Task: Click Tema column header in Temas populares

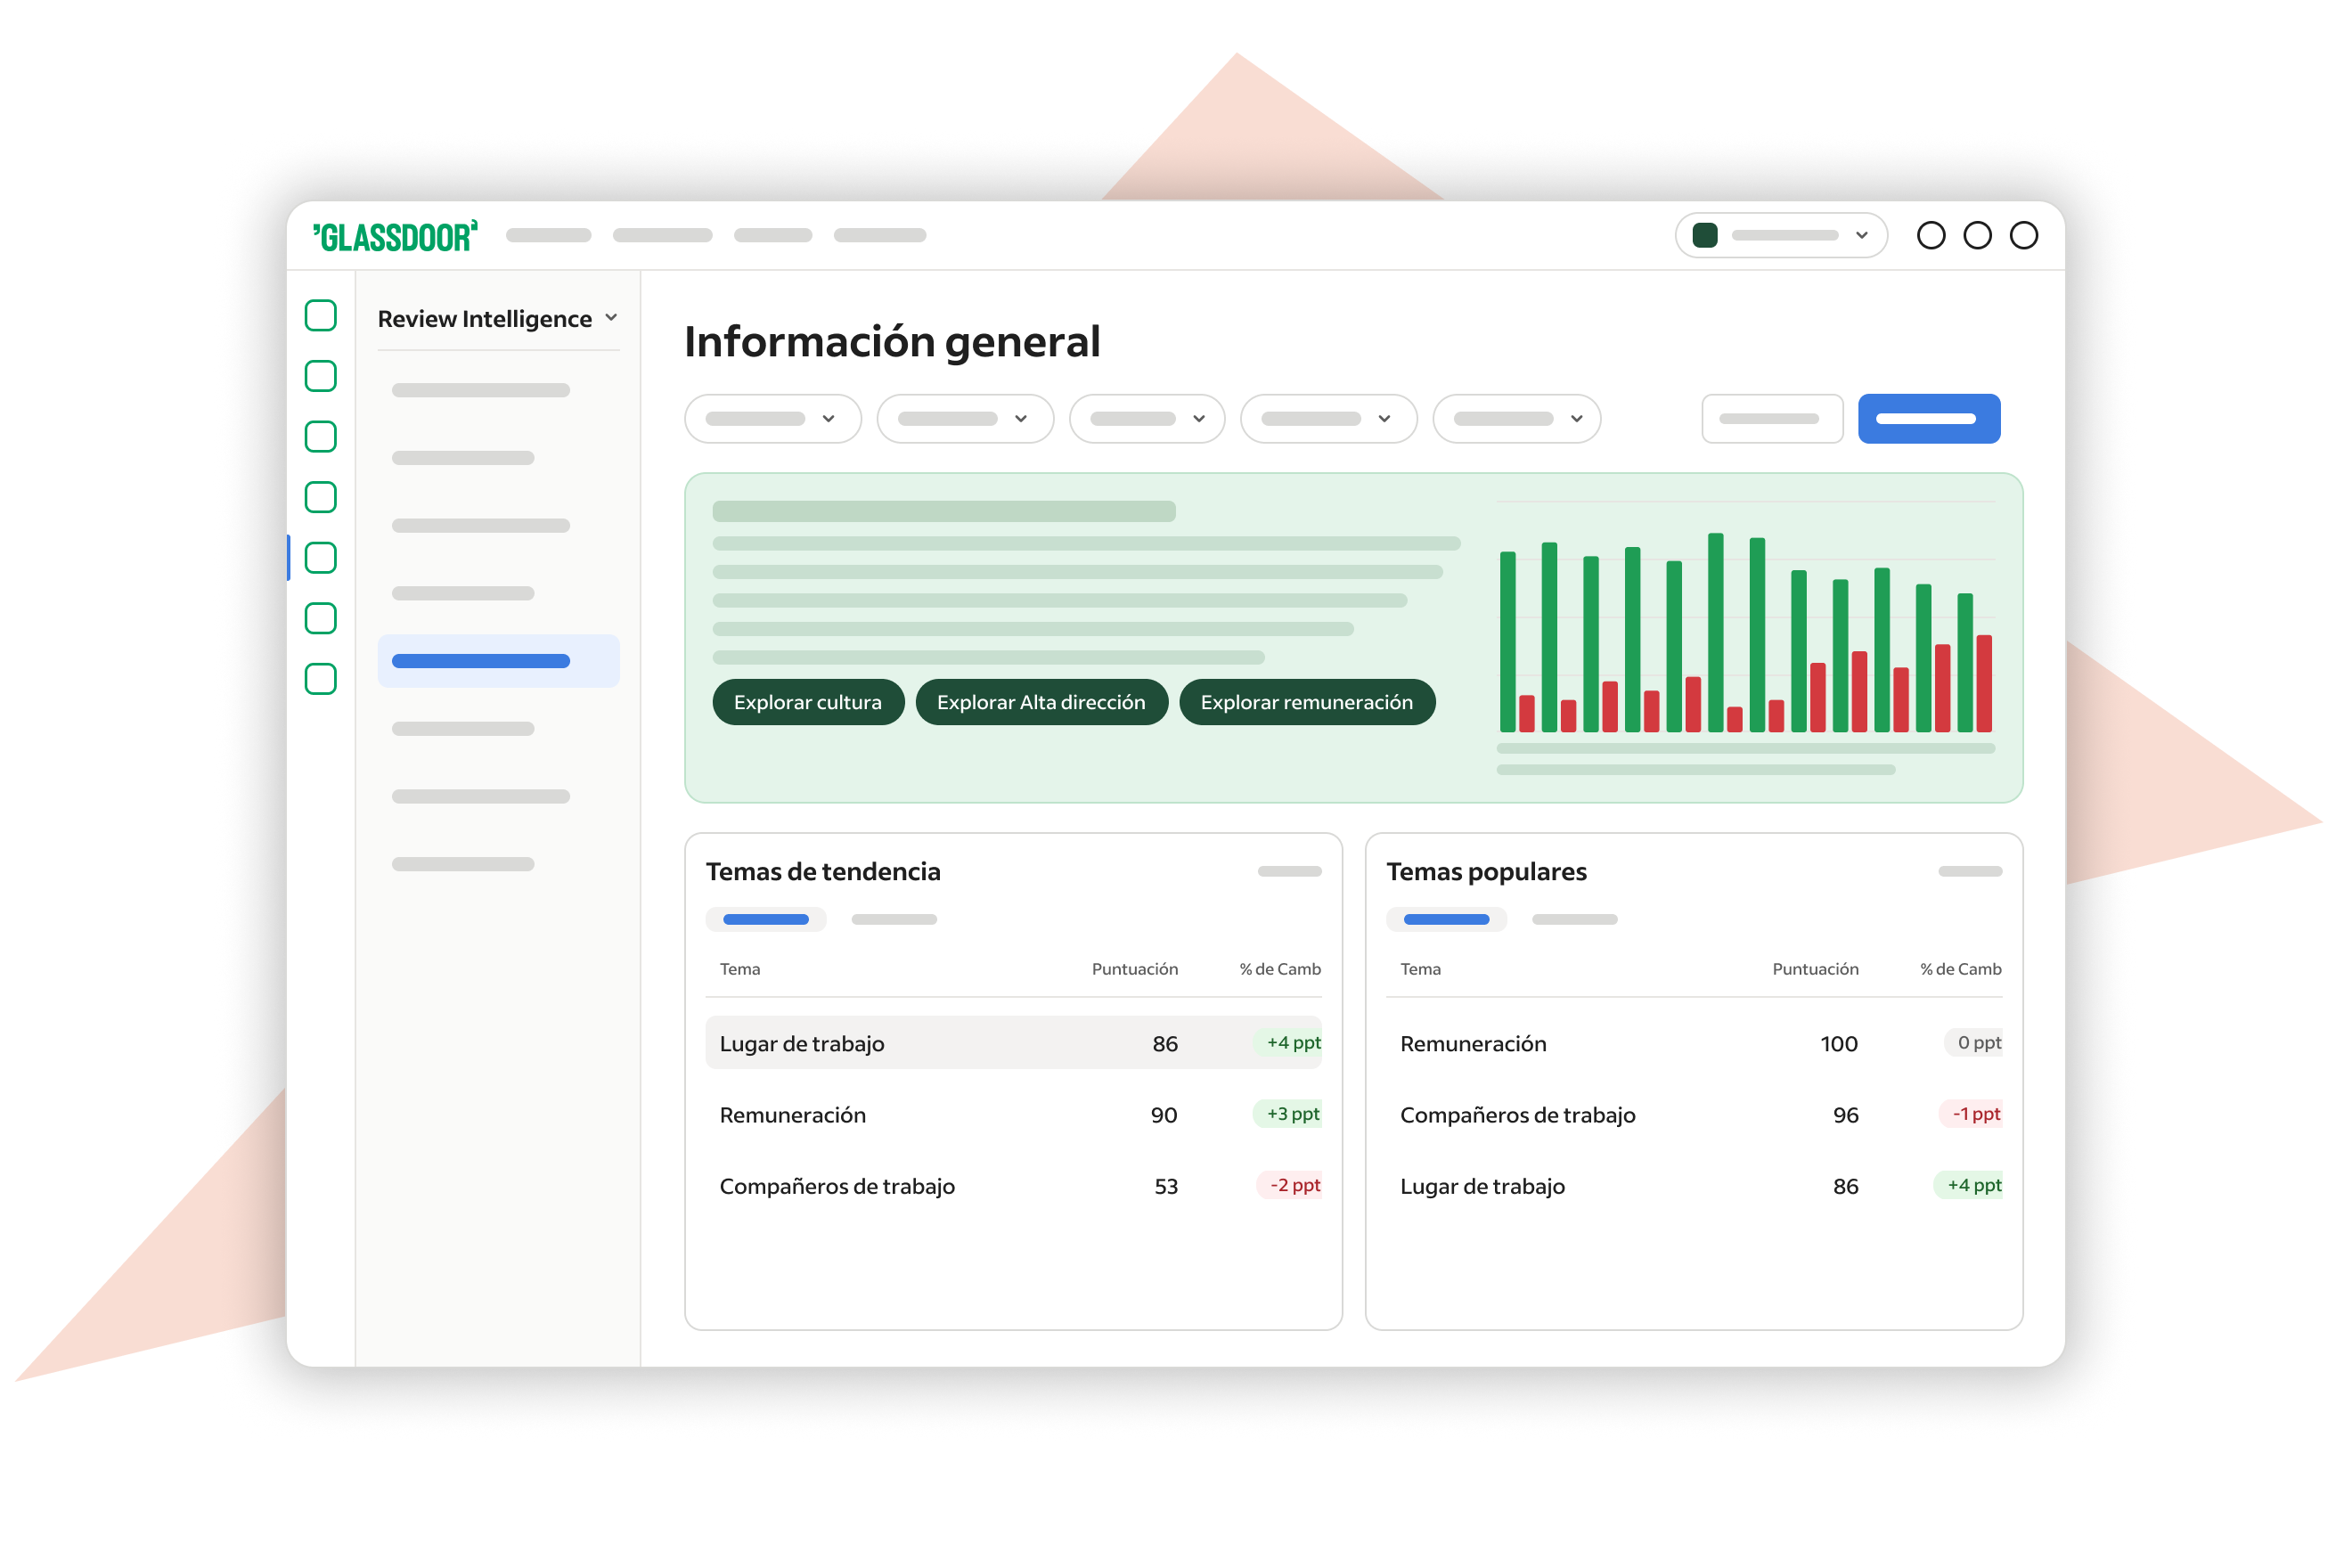Action: [x=1420, y=969]
